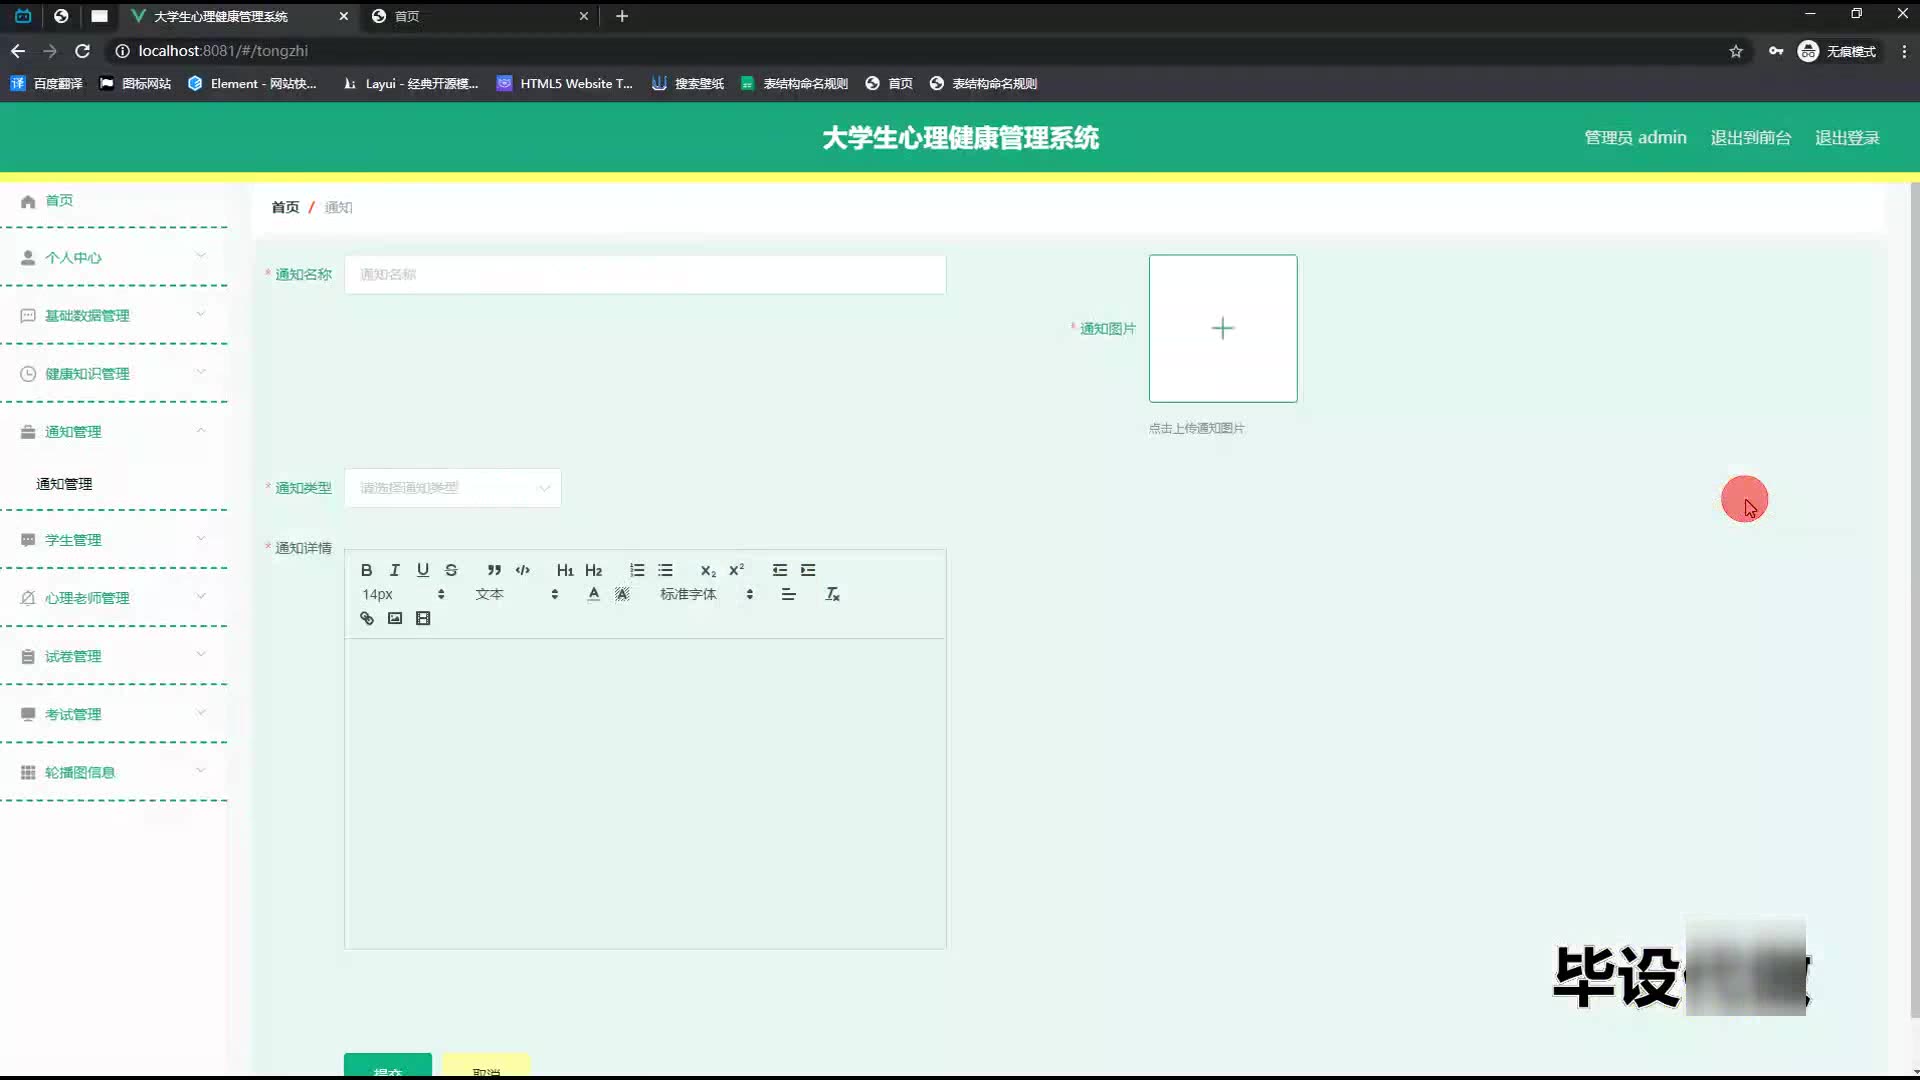Open the 通知管理 submenu item
The width and height of the screenshot is (1920, 1080).
[64, 484]
